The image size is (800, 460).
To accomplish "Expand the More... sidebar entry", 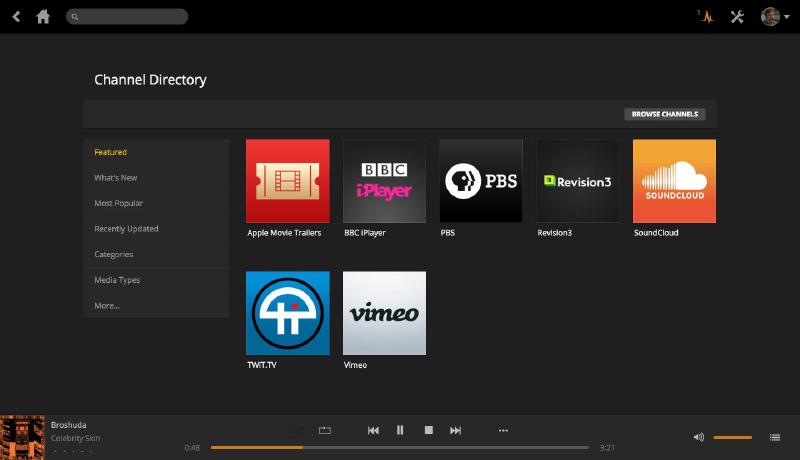I will tap(156, 305).
